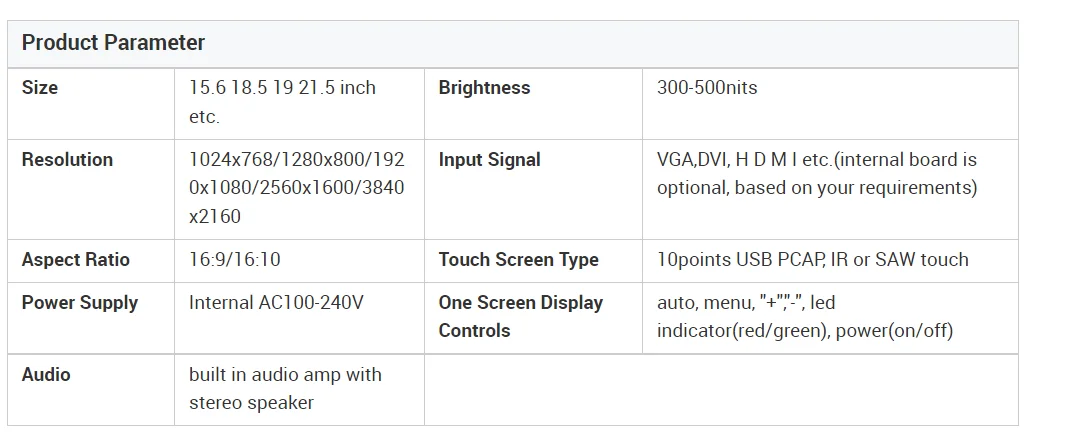1073x444 pixels.
Task: Select the built in audio amp text
Action: click(x=285, y=389)
